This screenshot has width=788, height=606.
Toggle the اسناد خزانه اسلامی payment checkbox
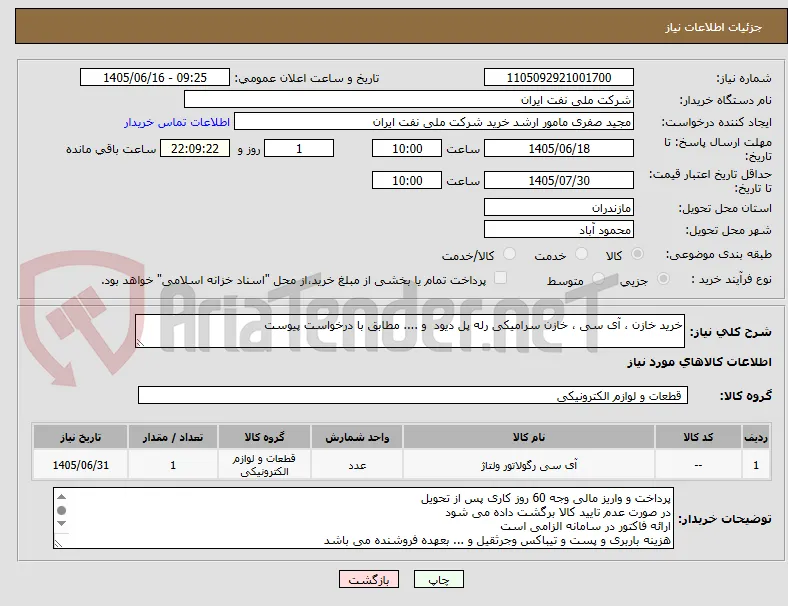pyautogui.click(x=500, y=278)
